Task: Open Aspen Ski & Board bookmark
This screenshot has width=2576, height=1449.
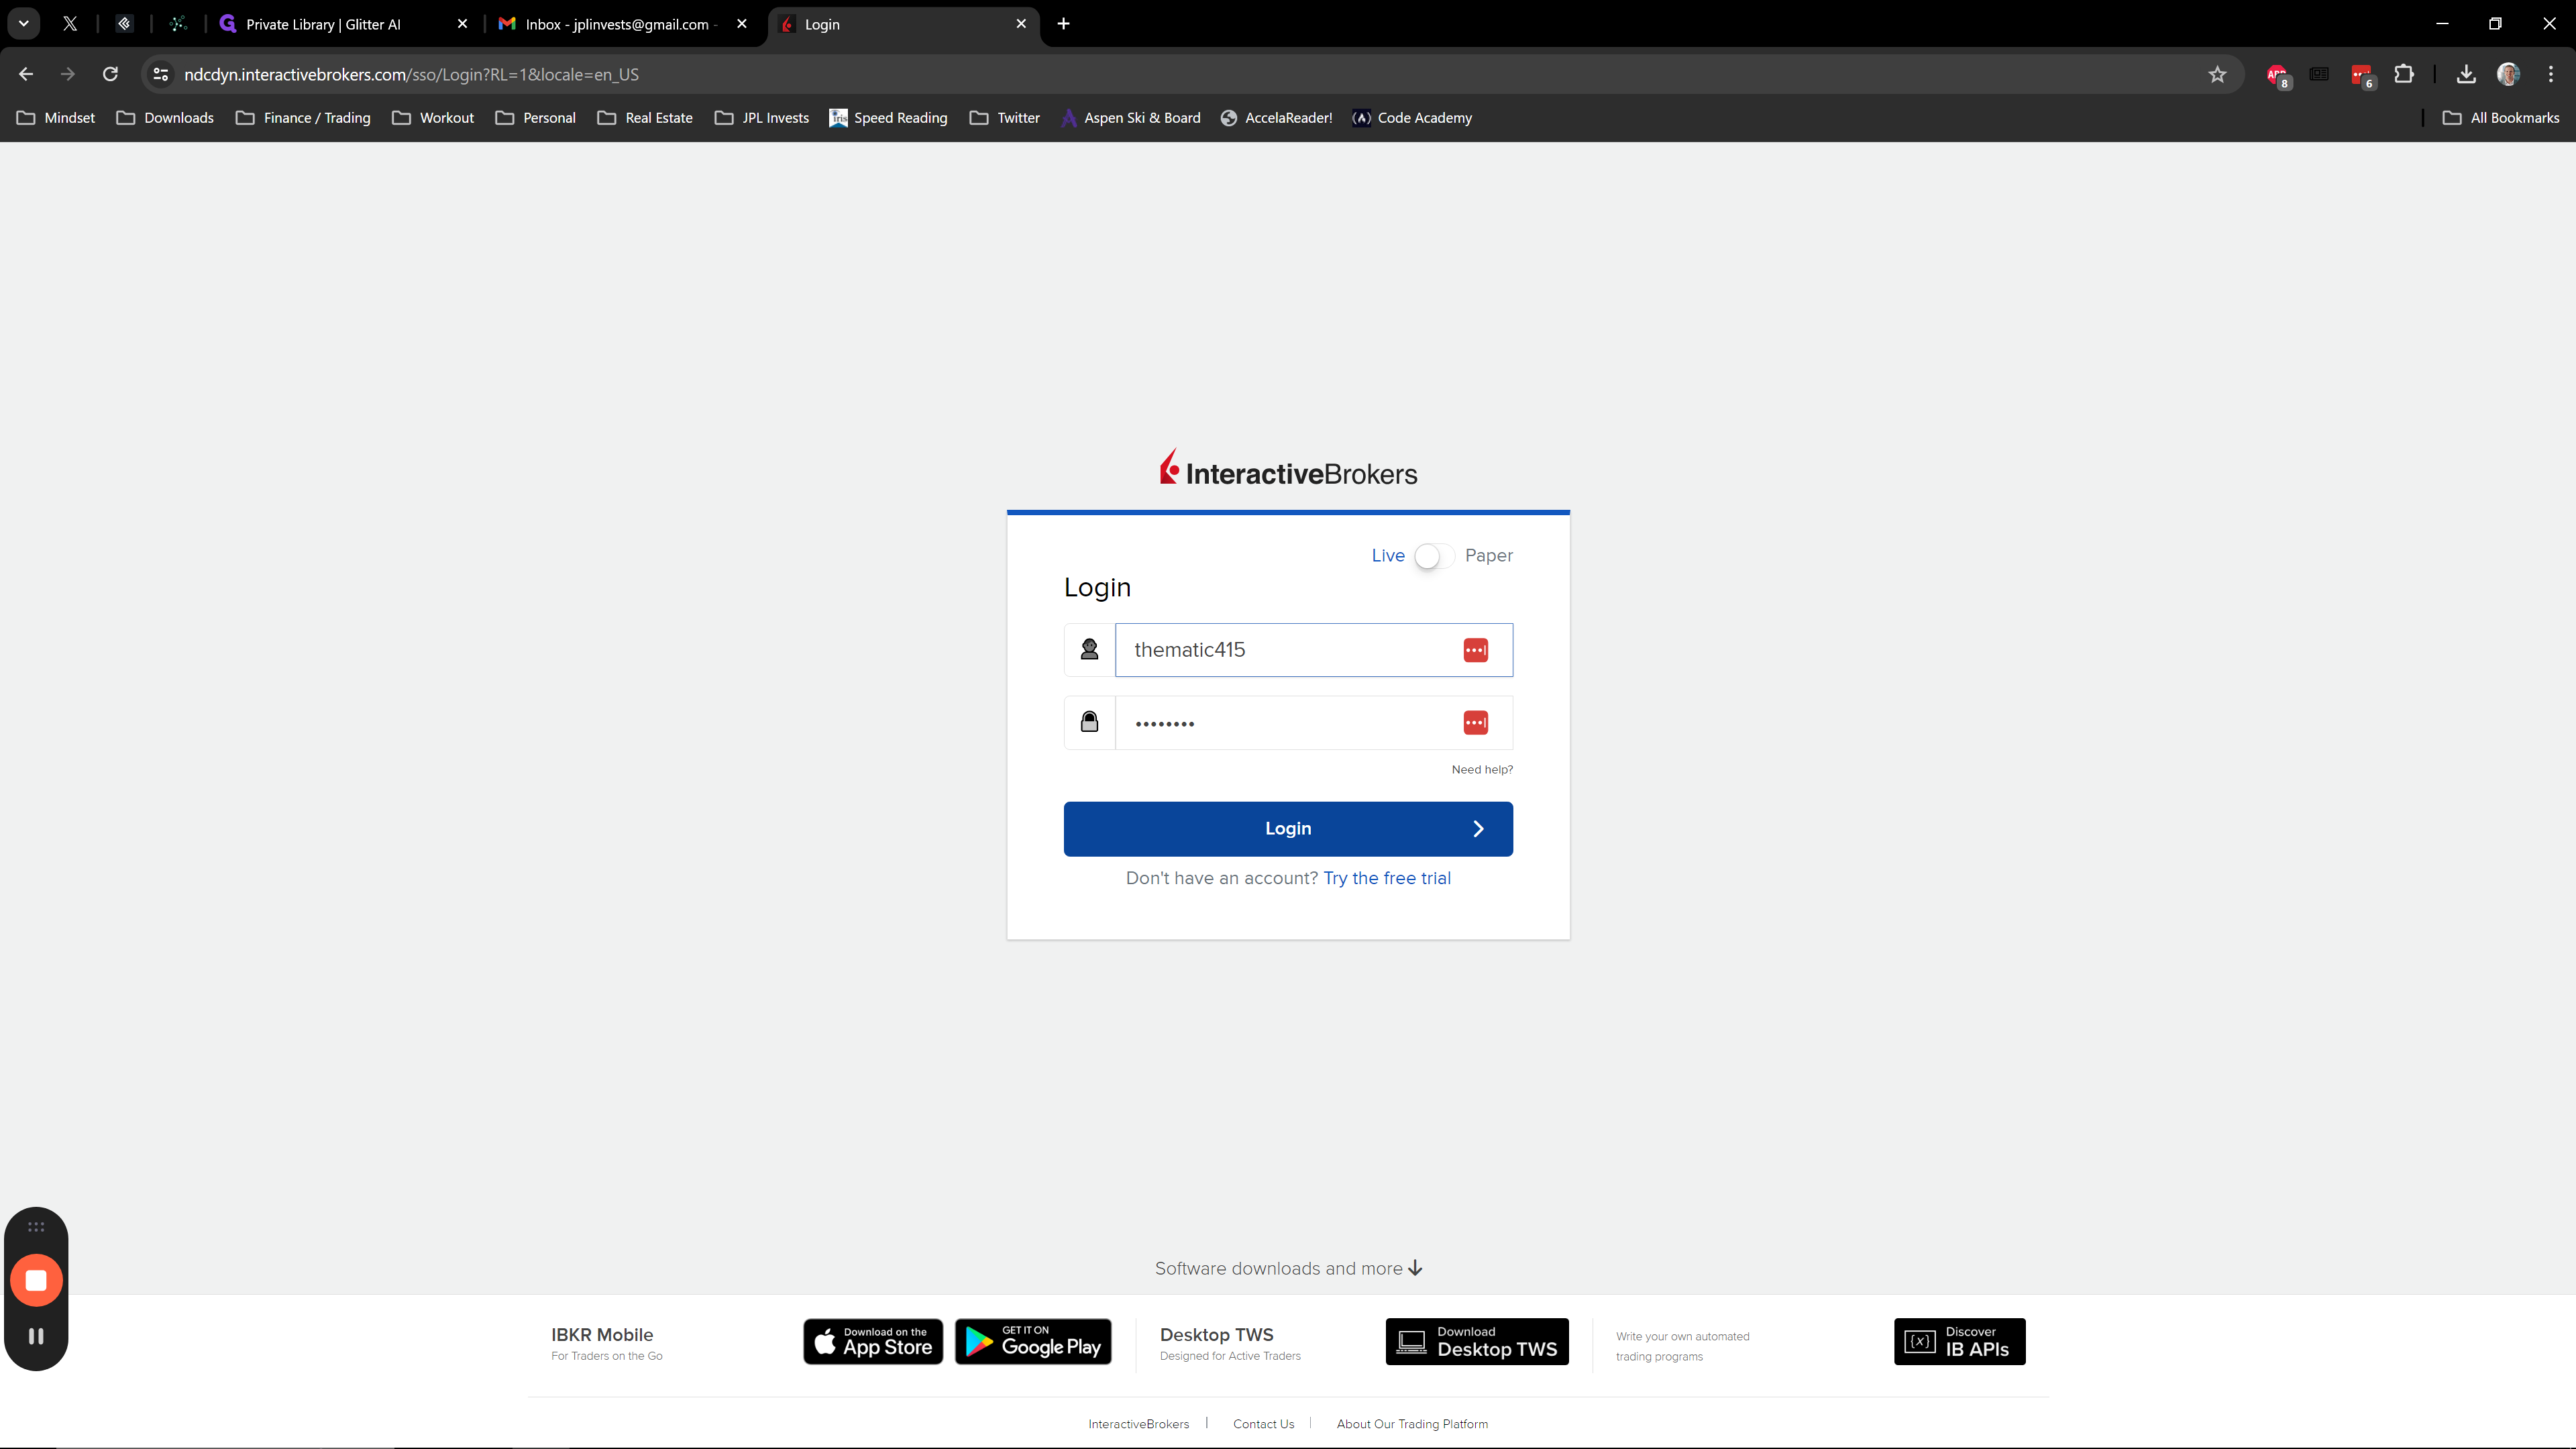Action: coord(1131,118)
